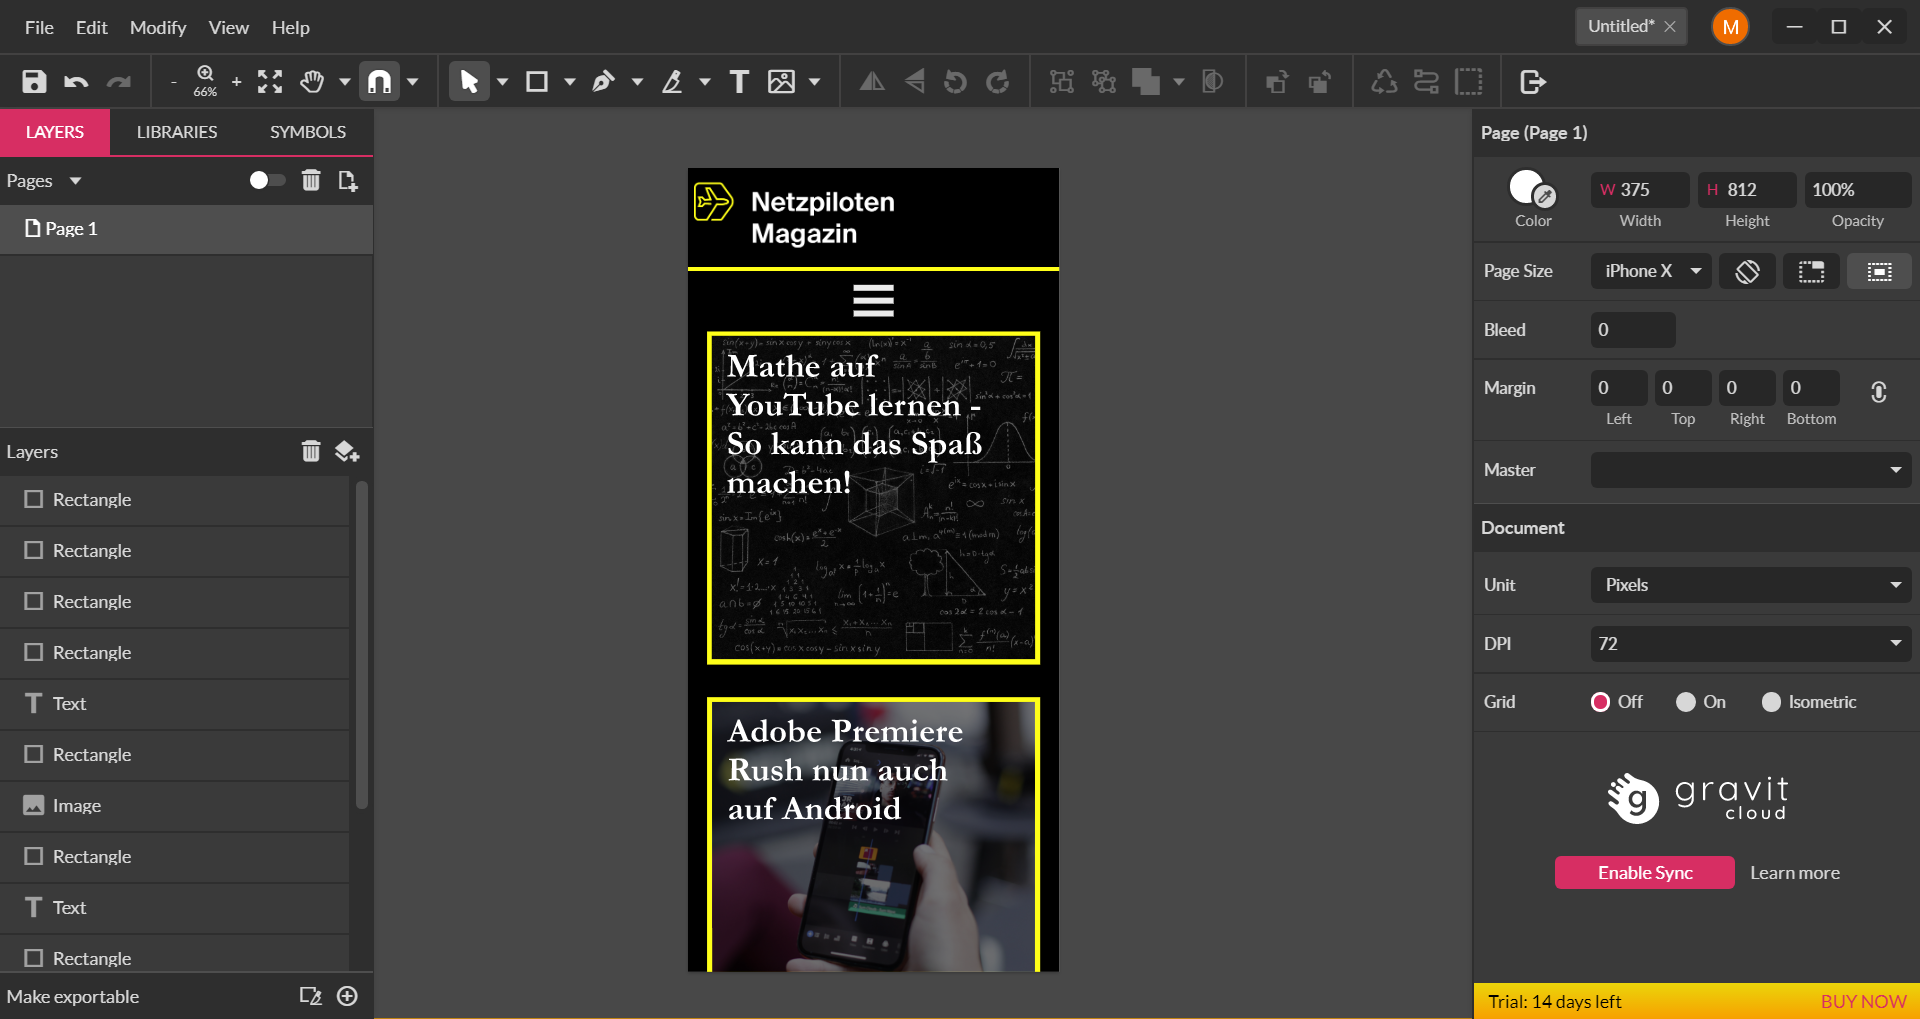Click the Rotate clockwise icon
This screenshot has width=1920, height=1019.
998,81
